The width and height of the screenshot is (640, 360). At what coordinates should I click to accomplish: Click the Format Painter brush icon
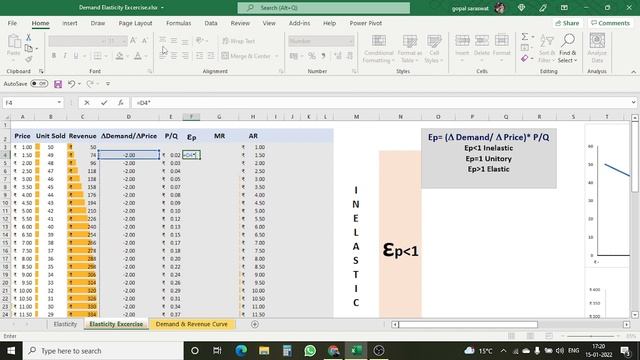(x=28, y=59)
